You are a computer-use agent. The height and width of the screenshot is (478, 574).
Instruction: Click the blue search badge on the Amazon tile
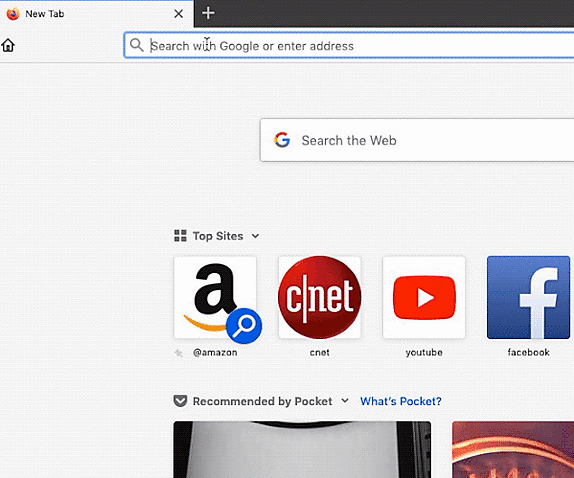point(244,325)
